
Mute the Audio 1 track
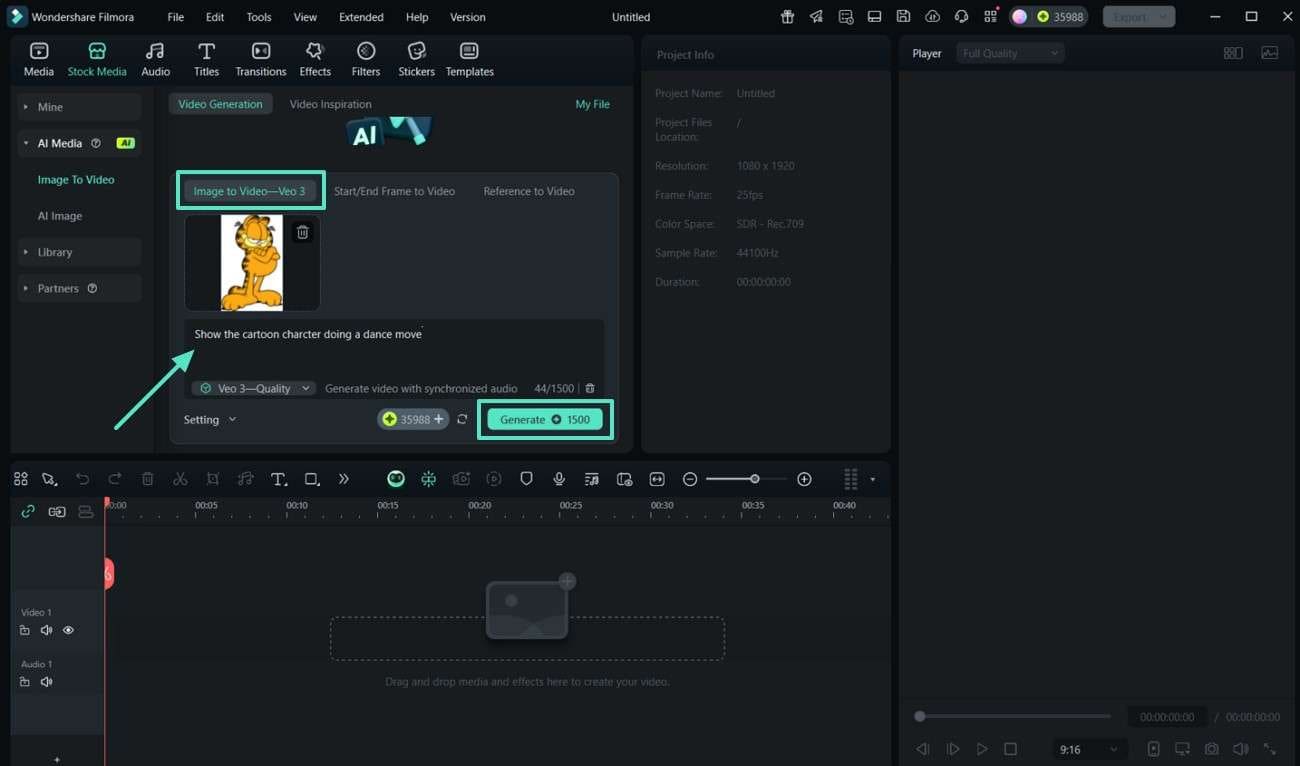[x=46, y=682]
